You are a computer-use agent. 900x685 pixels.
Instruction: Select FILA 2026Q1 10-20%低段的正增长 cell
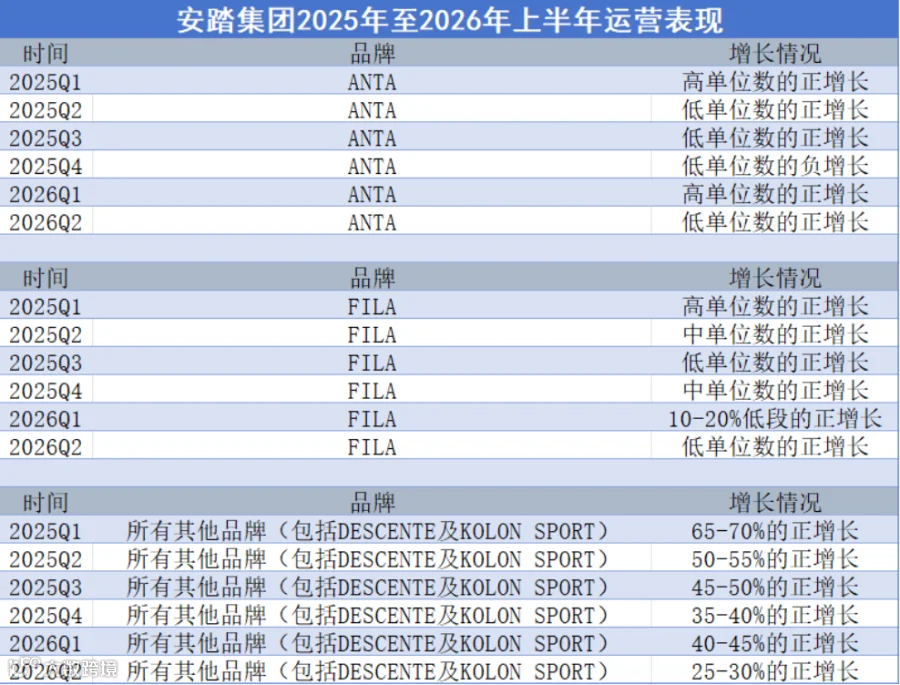pos(775,419)
